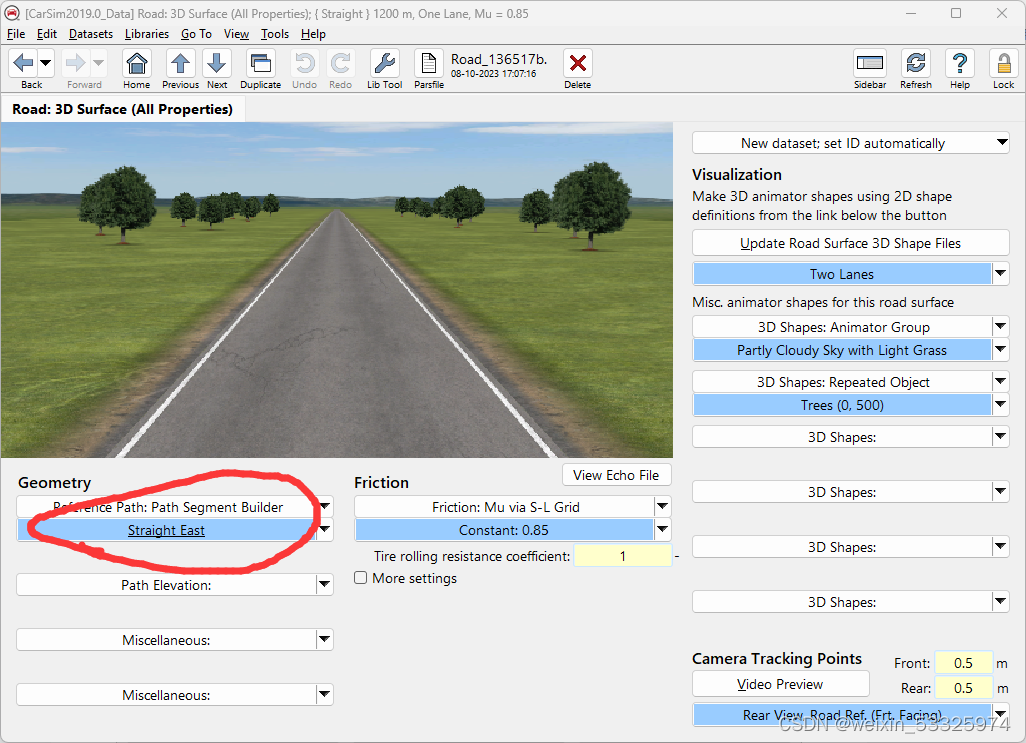Open the Friction: Mu via S-L Grid dropdown
The height and width of the screenshot is (743, 1026).
coord(661,507)
